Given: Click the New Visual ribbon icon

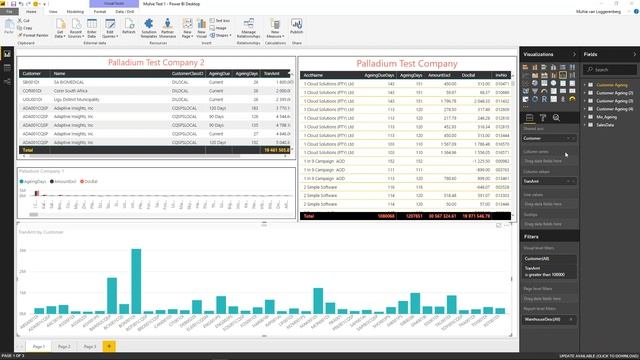Looking at the screenshot, I should coord(202,28).
